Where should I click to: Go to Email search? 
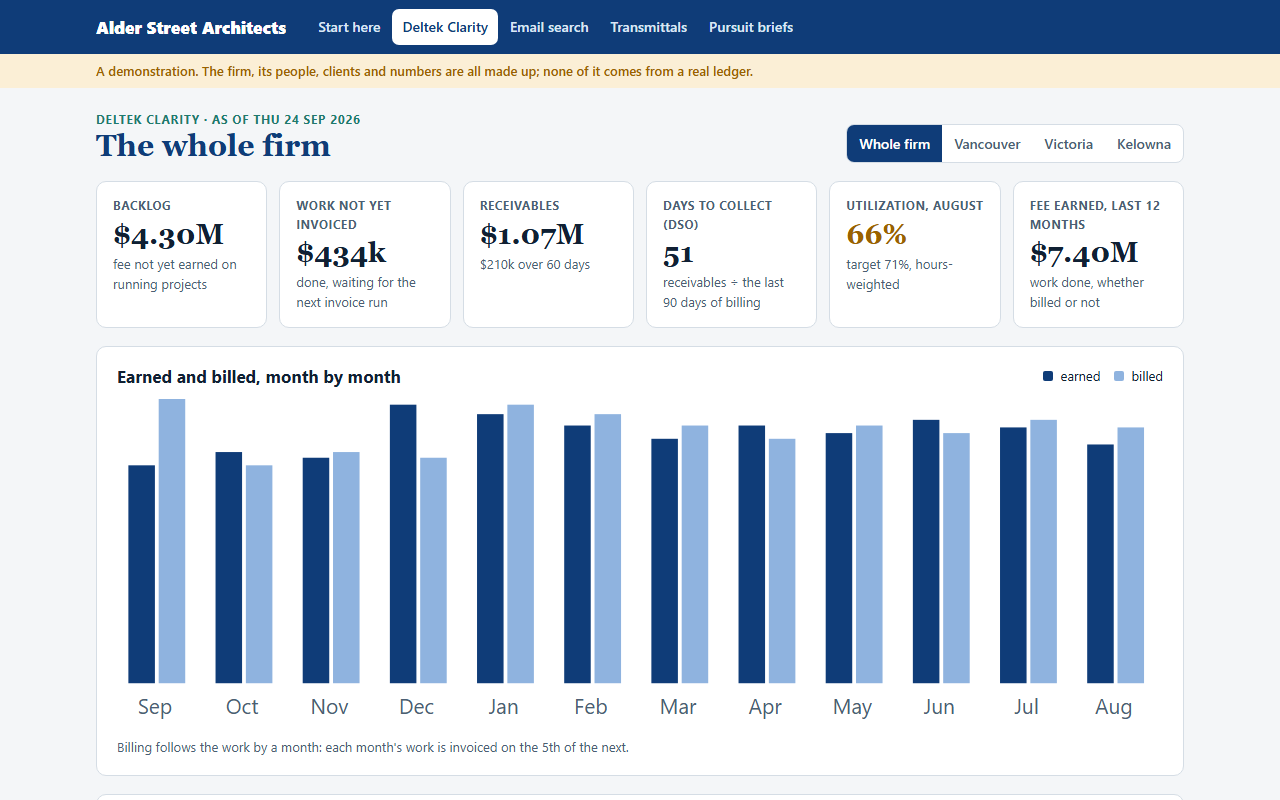click(x=549, y=27)
